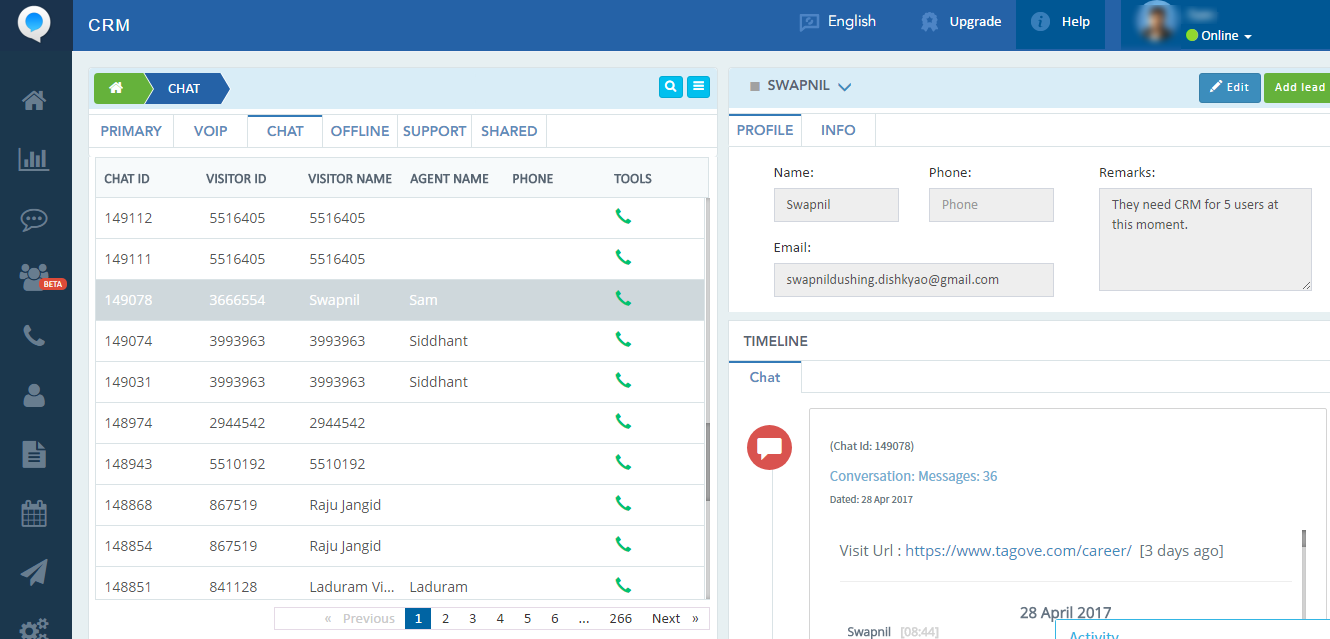
Task: Click the list view icon beside search
Action: coord(698,87)
